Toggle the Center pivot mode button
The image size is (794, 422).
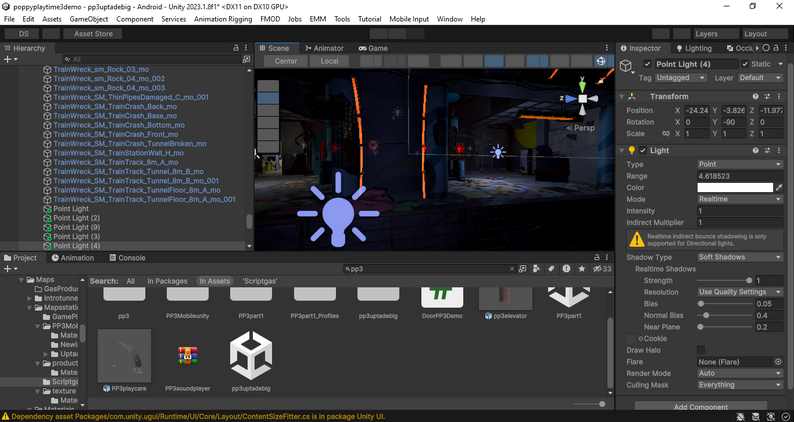click(x=286, y=61)
